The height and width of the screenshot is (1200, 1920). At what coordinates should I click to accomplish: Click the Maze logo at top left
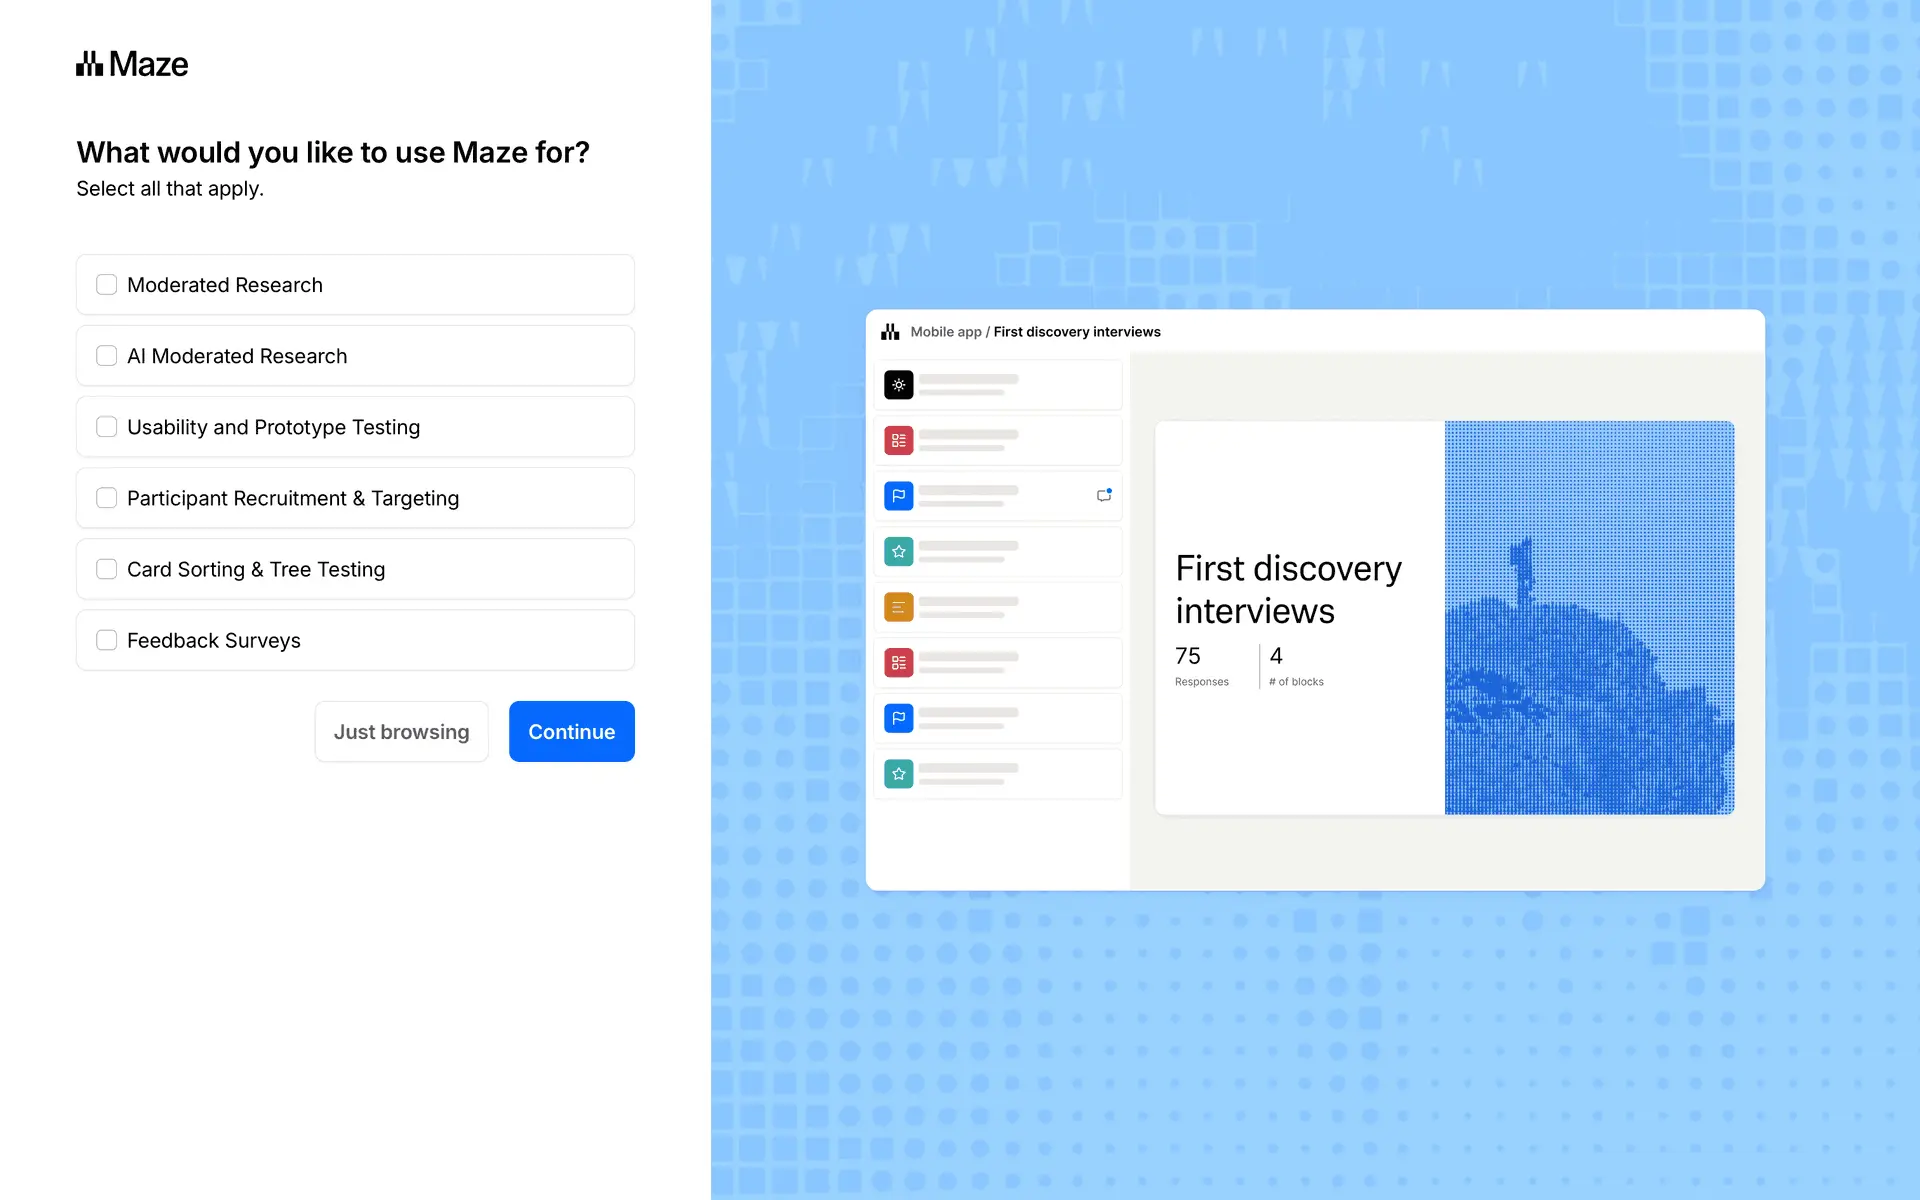132,64
